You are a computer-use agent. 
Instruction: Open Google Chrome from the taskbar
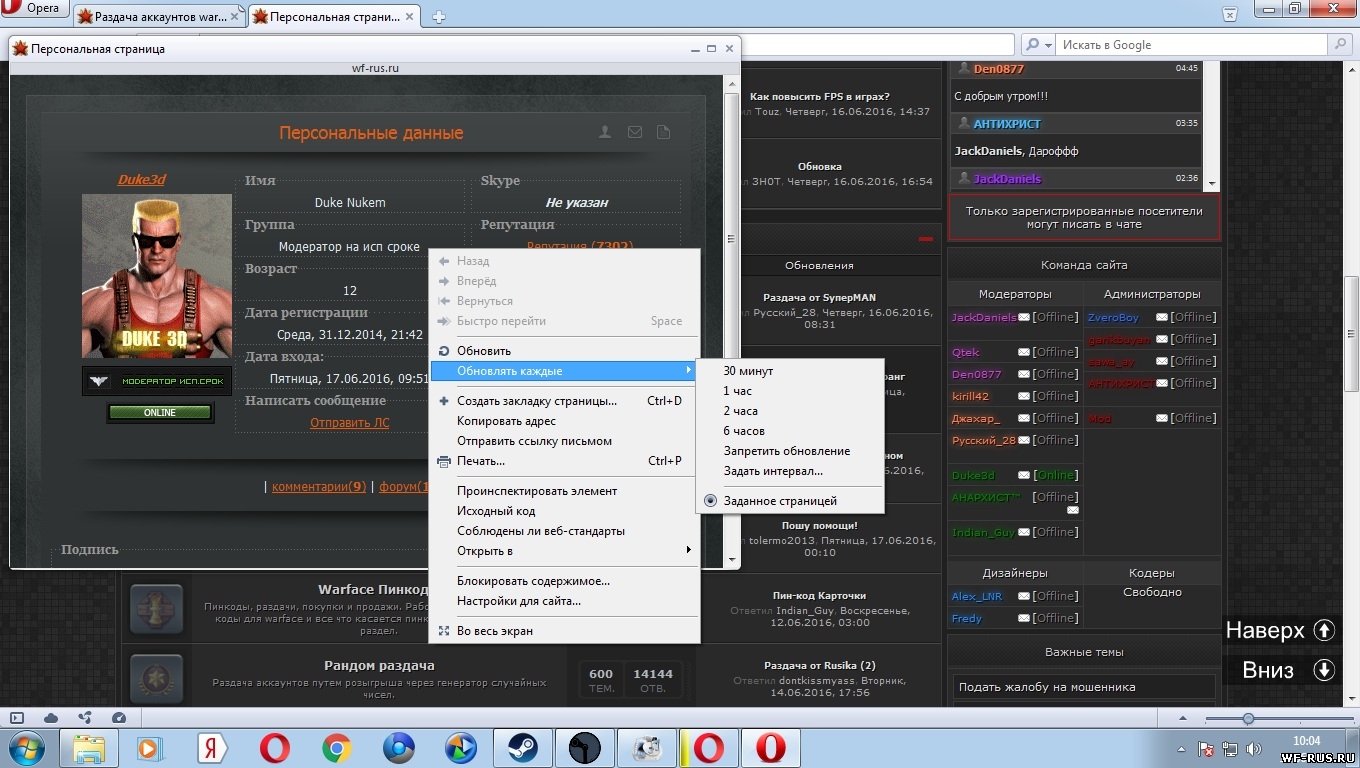[337, 747]
